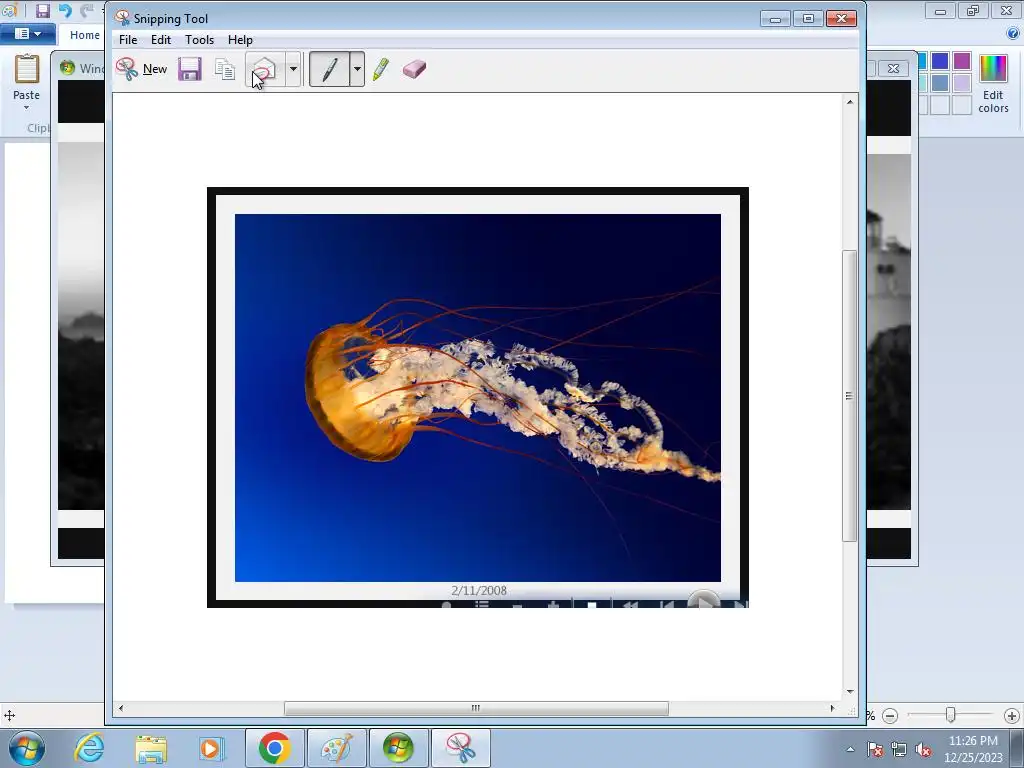Pick the purple color swatch in Paint
1024x768 pixels.
(x=962, y=61)
